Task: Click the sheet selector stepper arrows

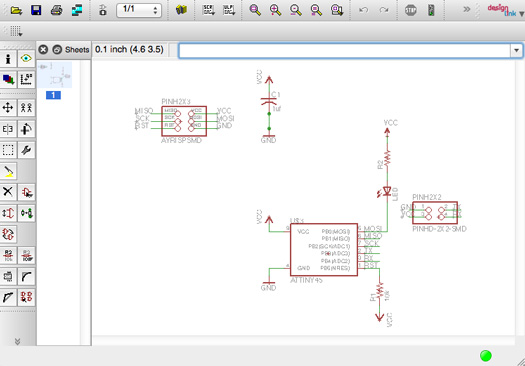Action: 155,10
